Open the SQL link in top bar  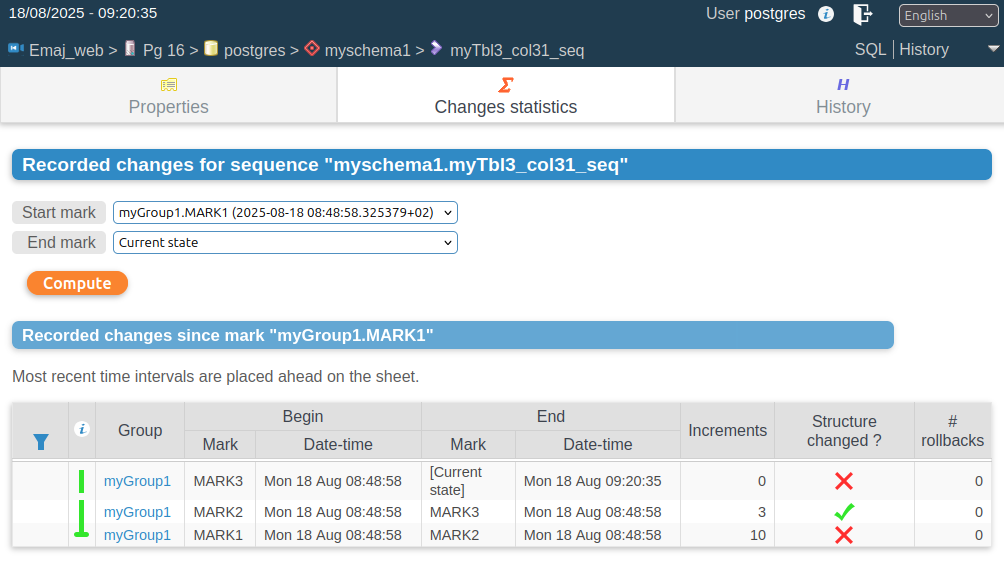coord(870,49)
